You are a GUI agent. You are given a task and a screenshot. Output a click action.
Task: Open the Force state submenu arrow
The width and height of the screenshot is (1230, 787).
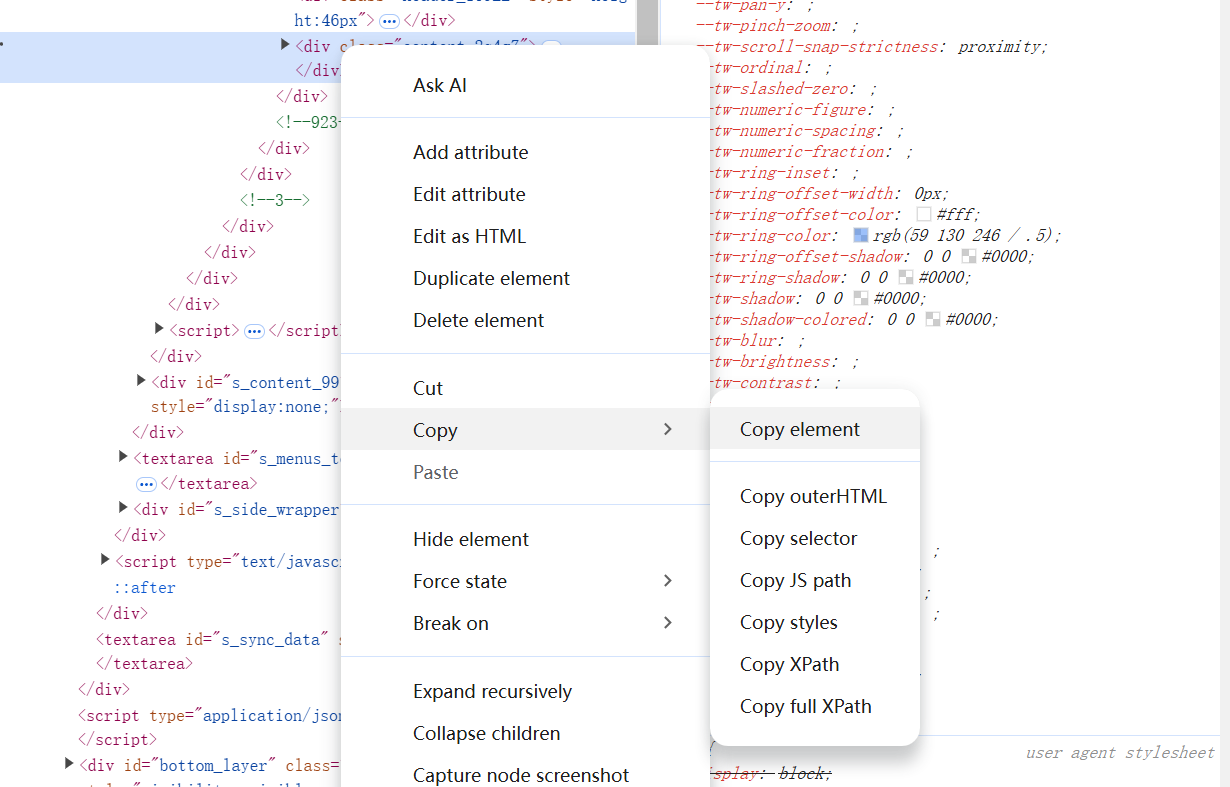668,581
